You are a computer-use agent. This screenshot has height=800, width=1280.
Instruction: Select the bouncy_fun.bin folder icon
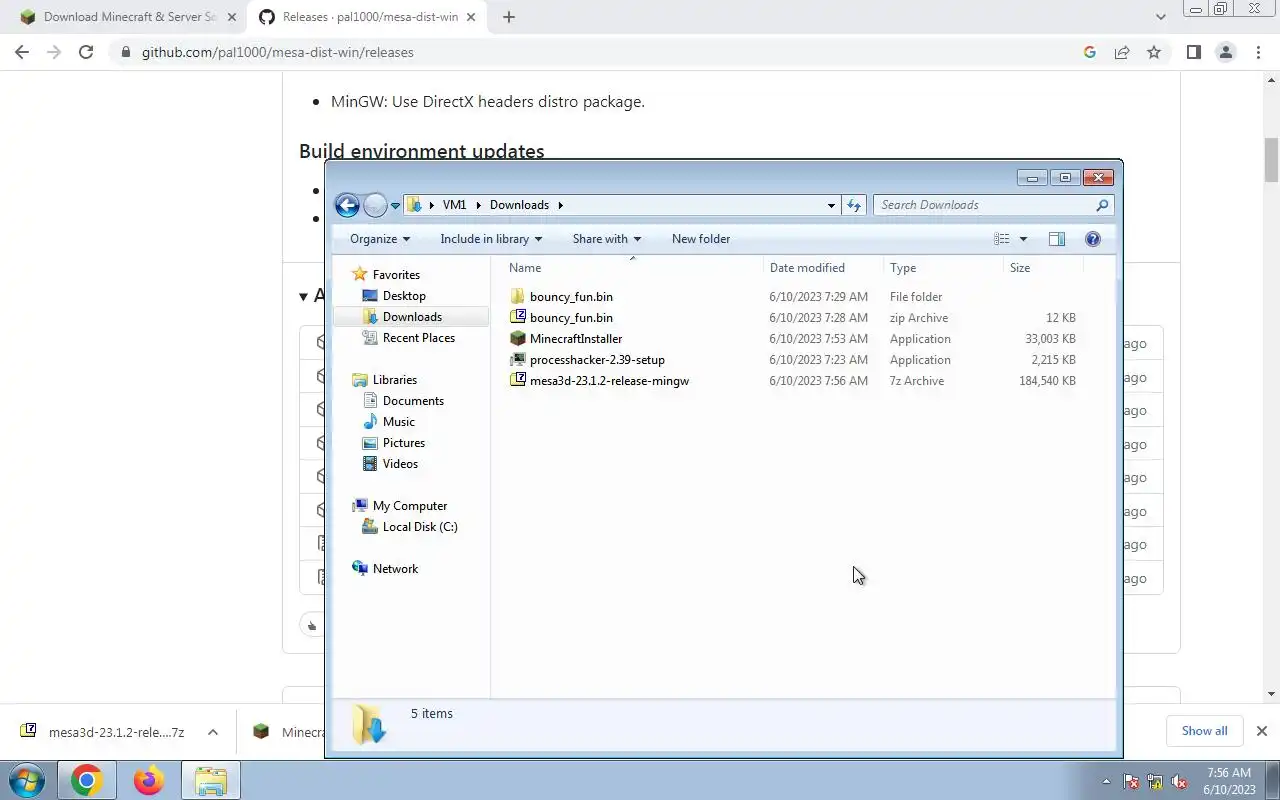517,297
